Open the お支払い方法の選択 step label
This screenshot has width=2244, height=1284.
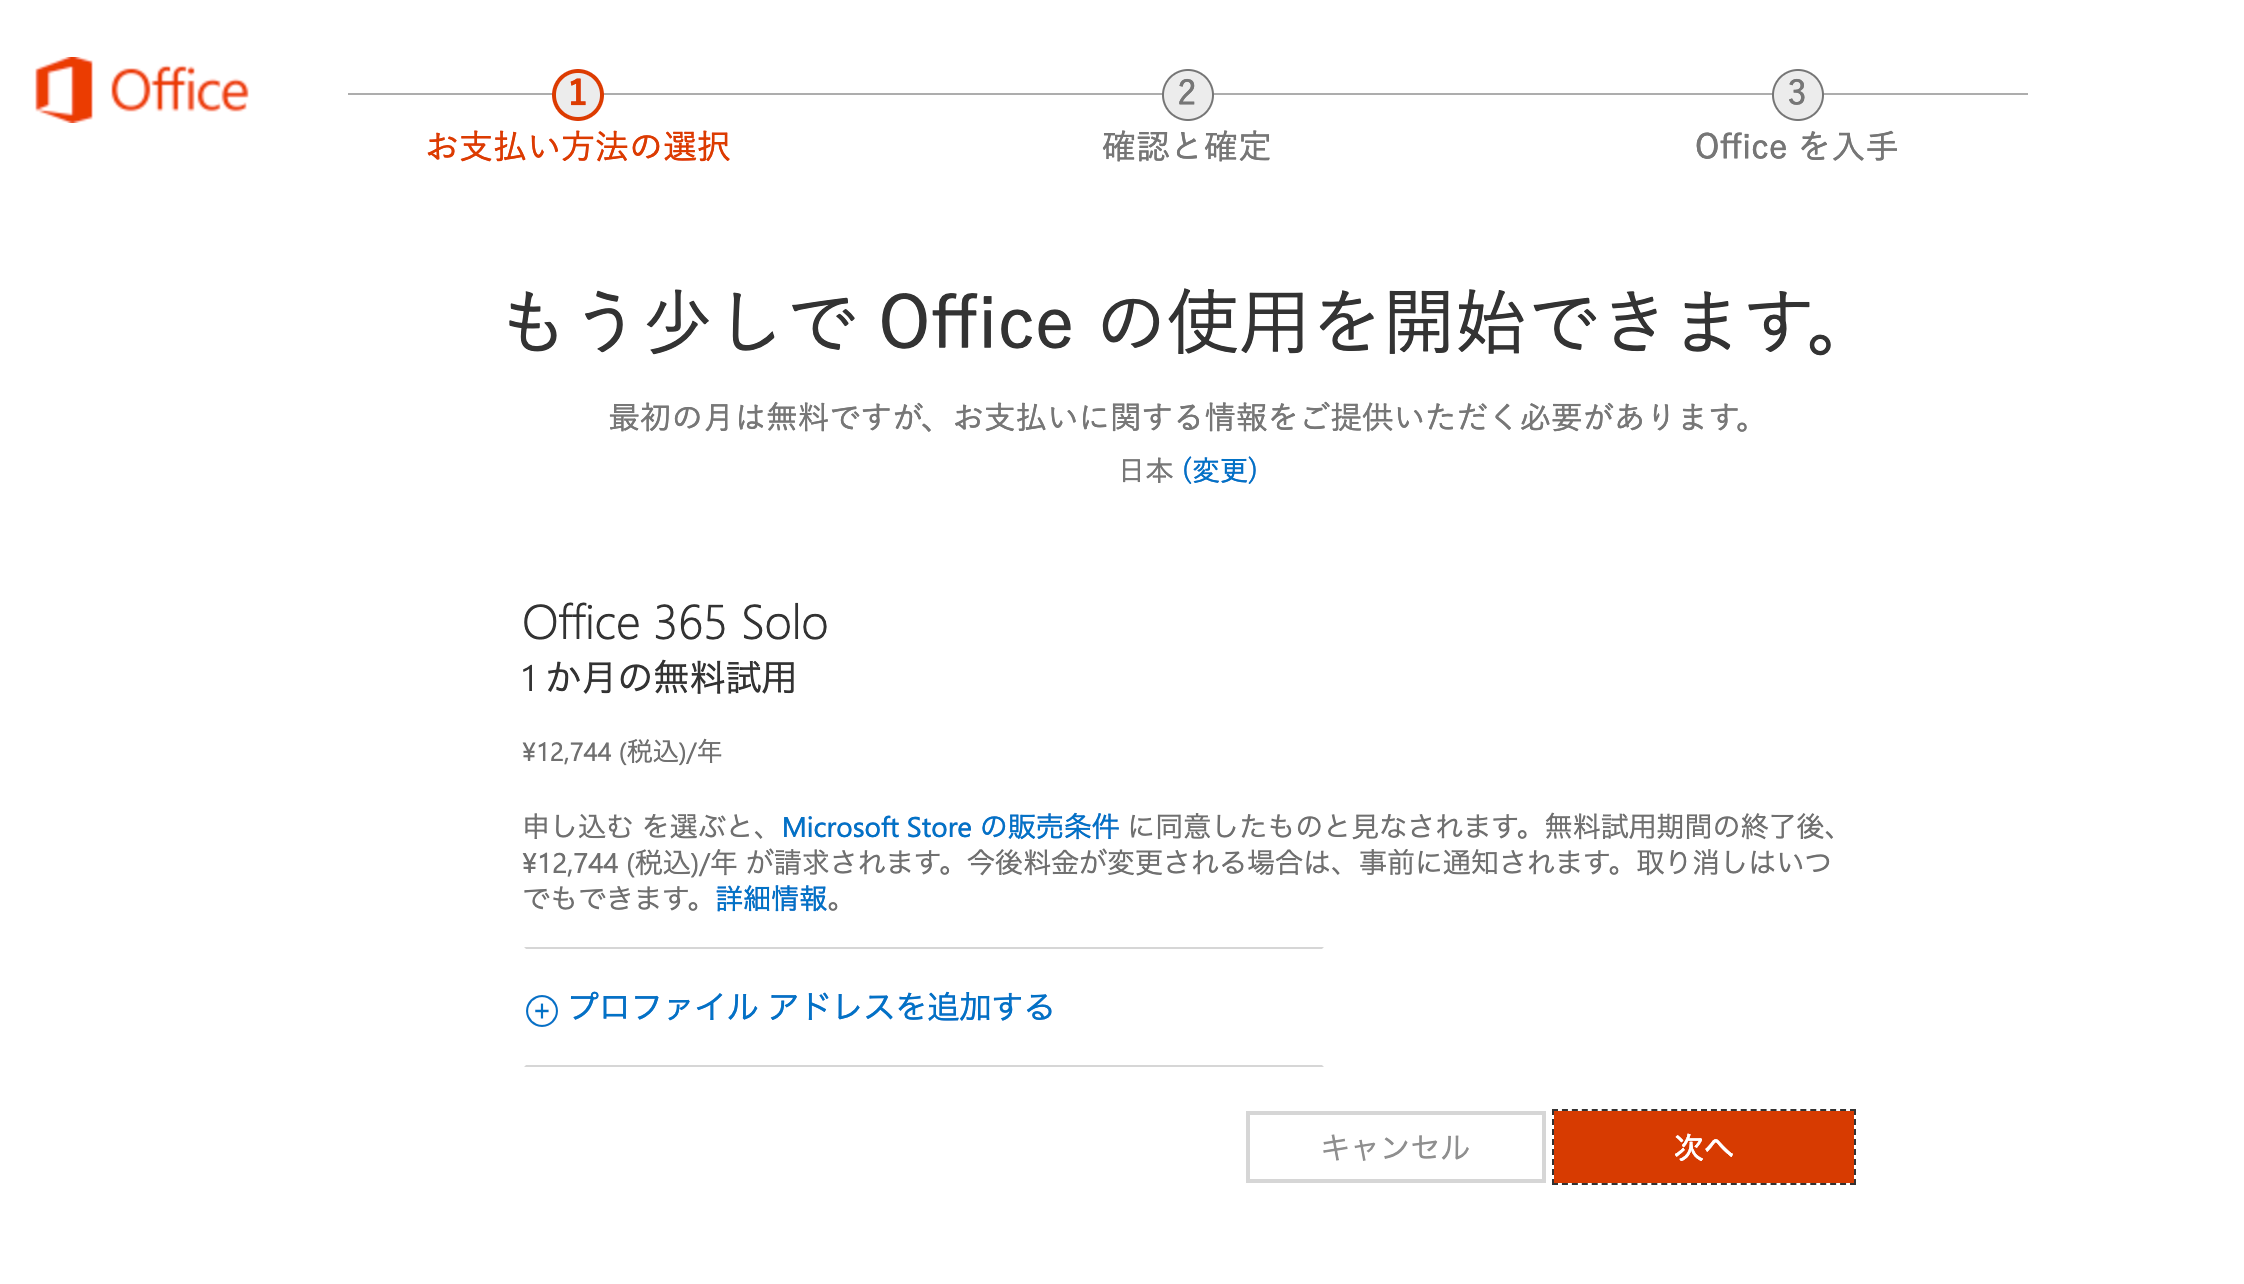578,147
